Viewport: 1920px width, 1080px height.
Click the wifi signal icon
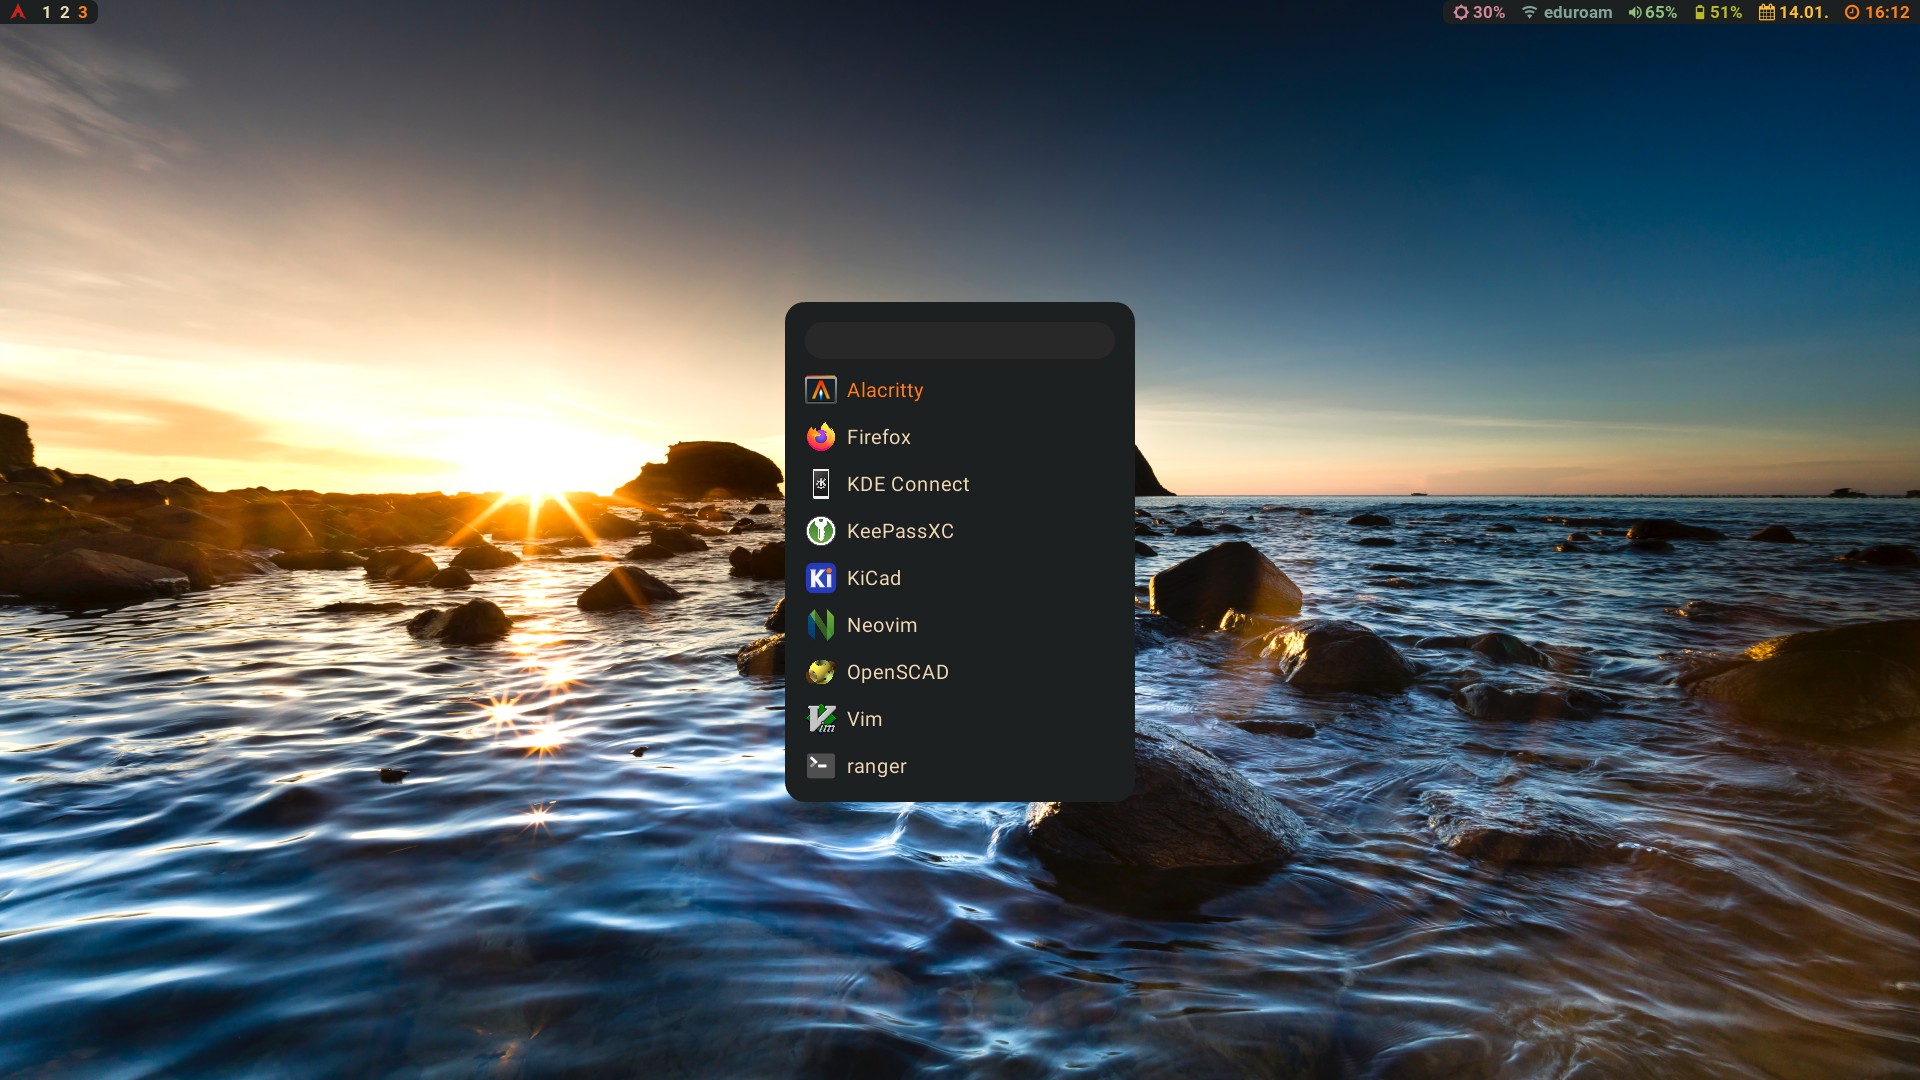click(1529, 12)
